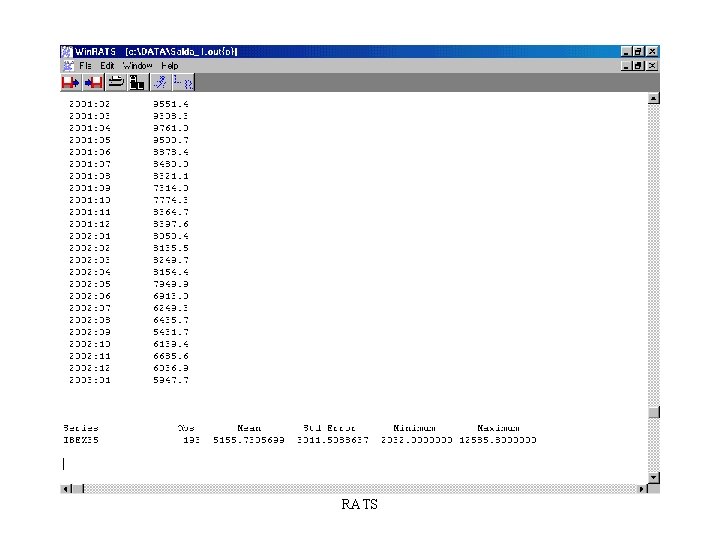Close the inner output document window
This screenshot has width=720, height=540.
pyautogui.click(x=652, y=66)
